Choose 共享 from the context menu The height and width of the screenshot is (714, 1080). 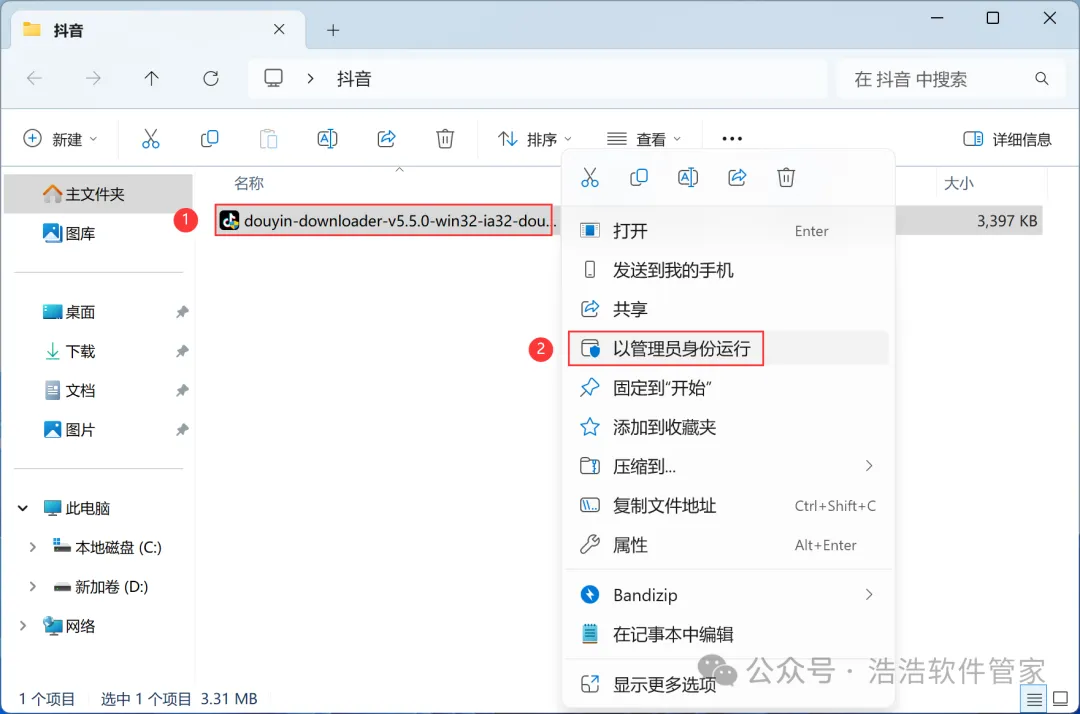point(728,309)
